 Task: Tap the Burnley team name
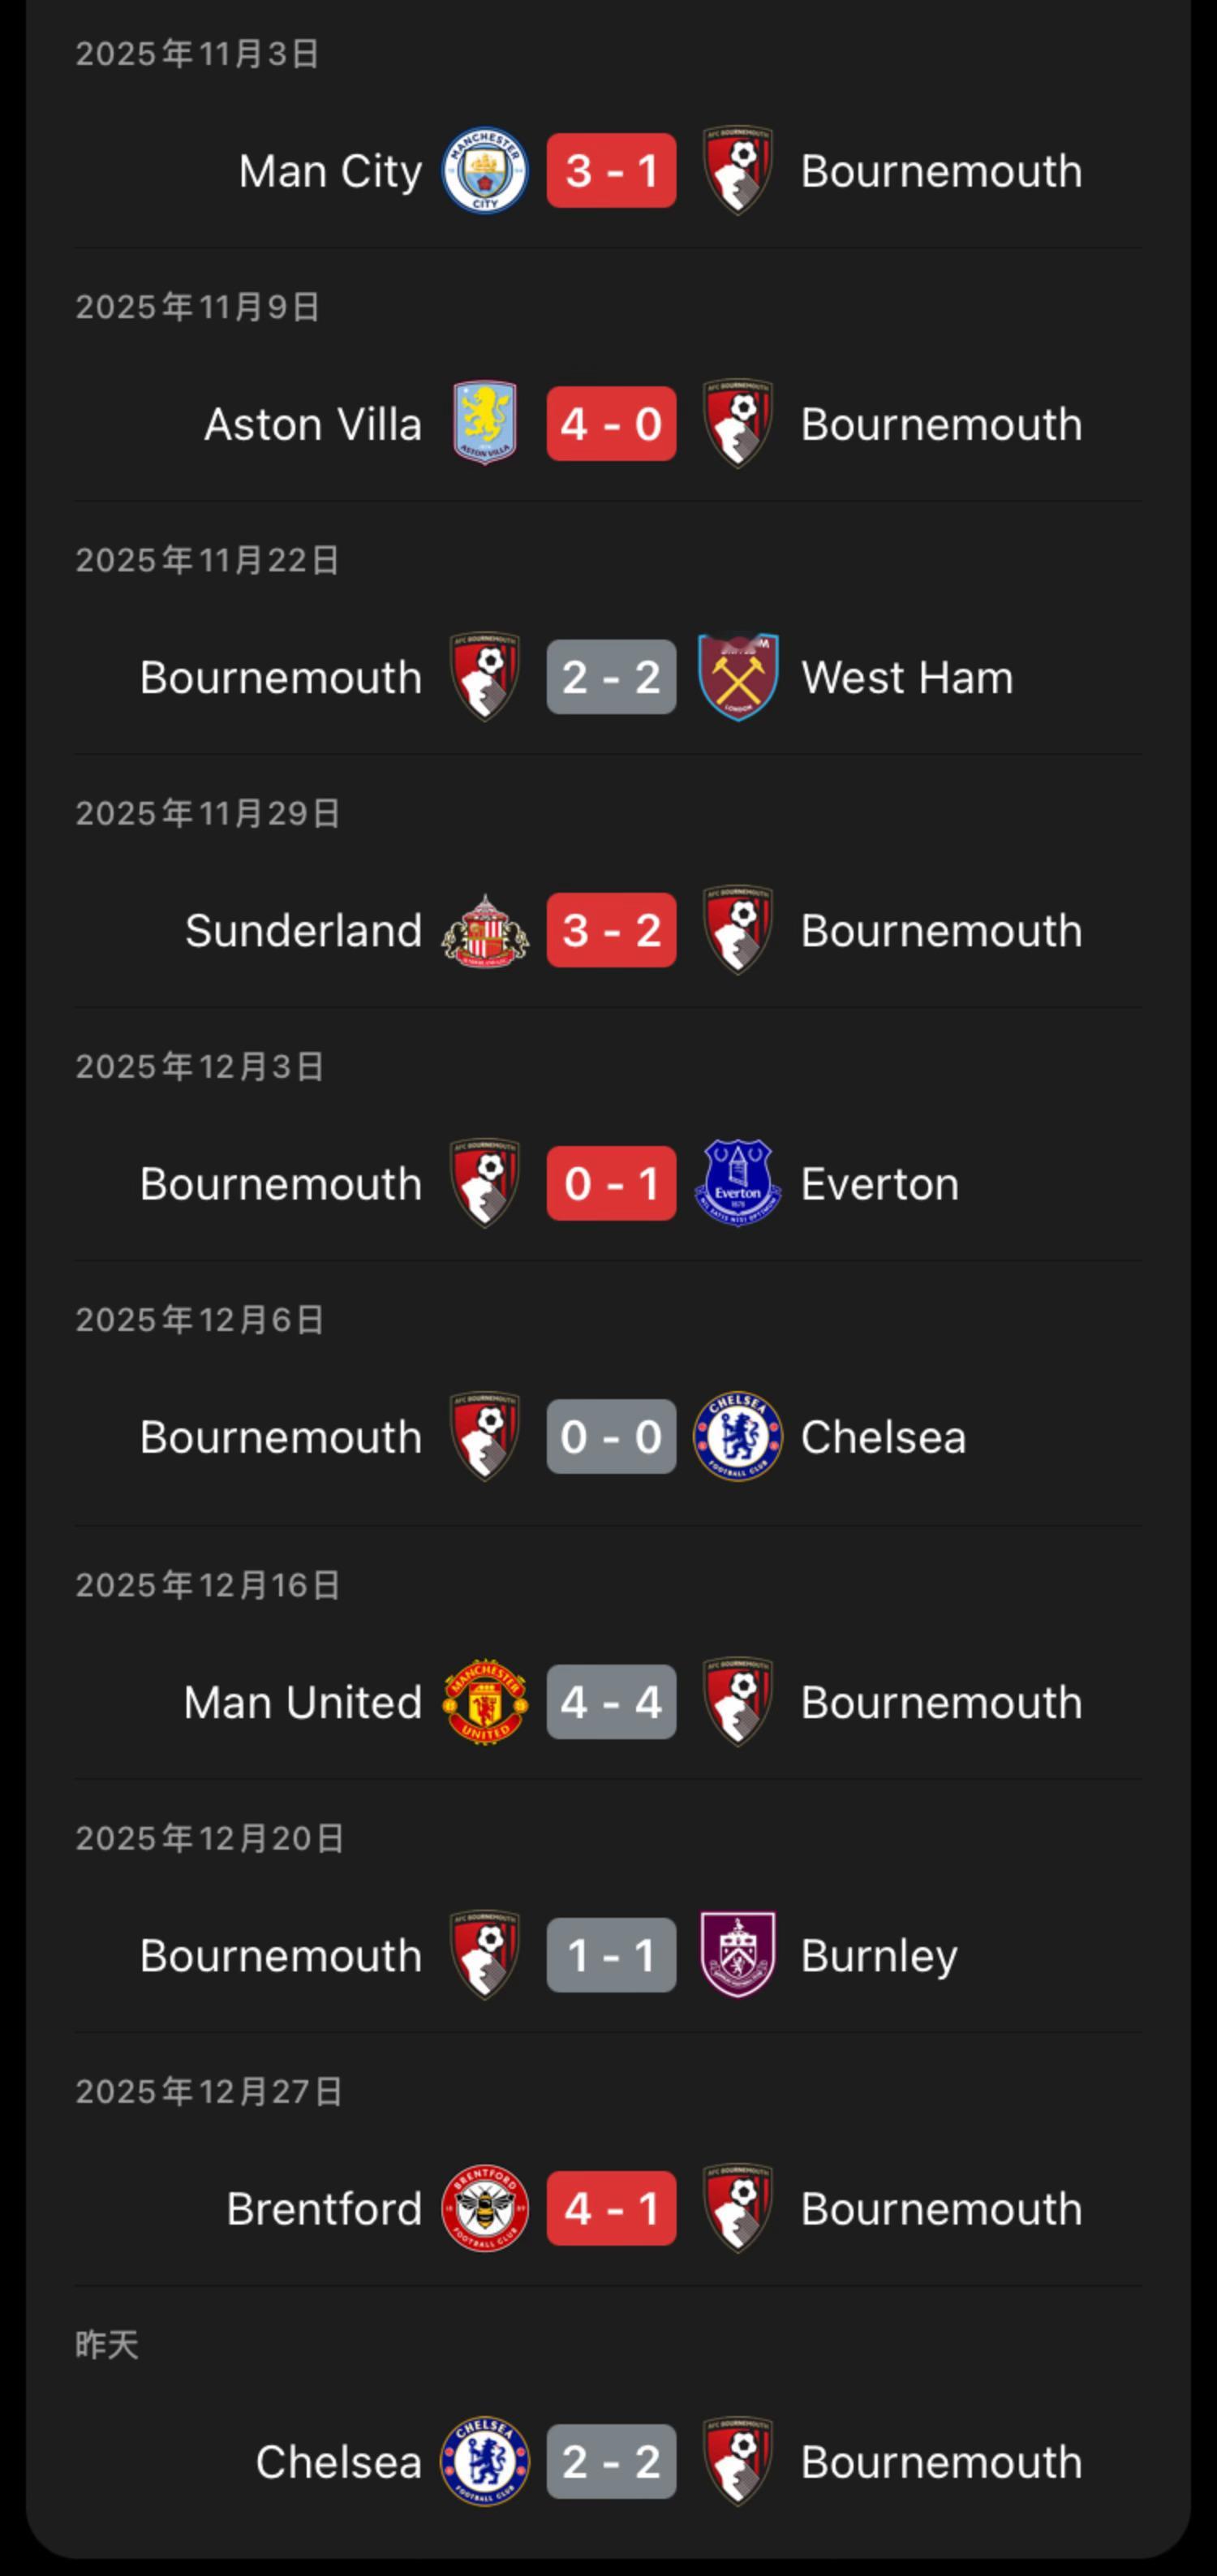point(879,1956)
